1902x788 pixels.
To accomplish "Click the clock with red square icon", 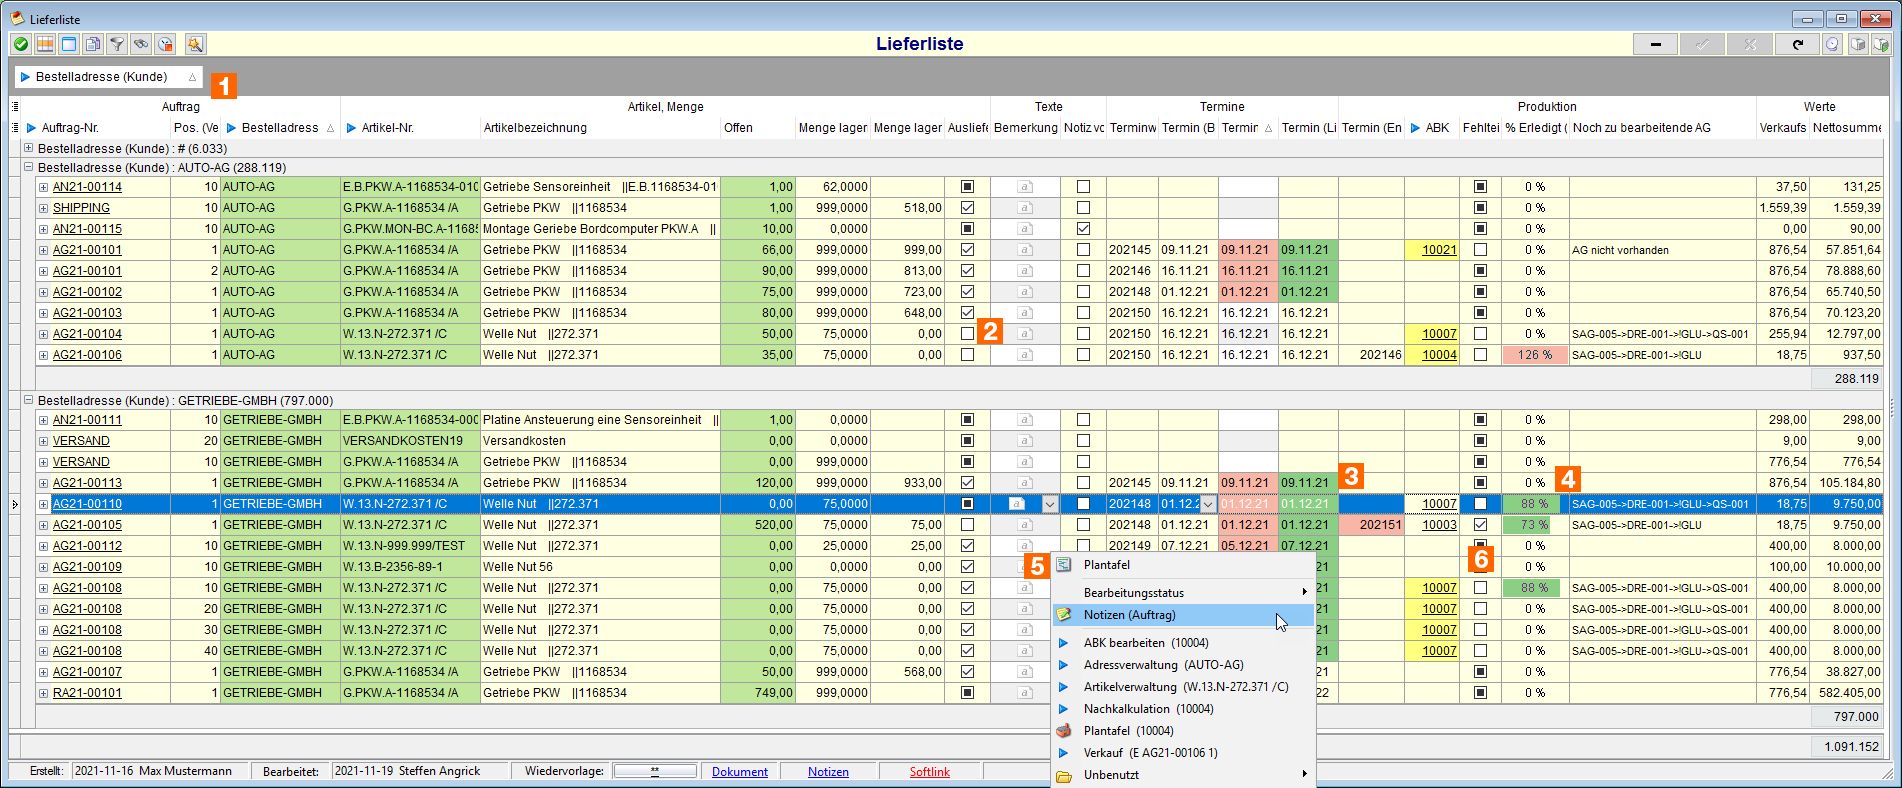I will click(x=165, y=44).
